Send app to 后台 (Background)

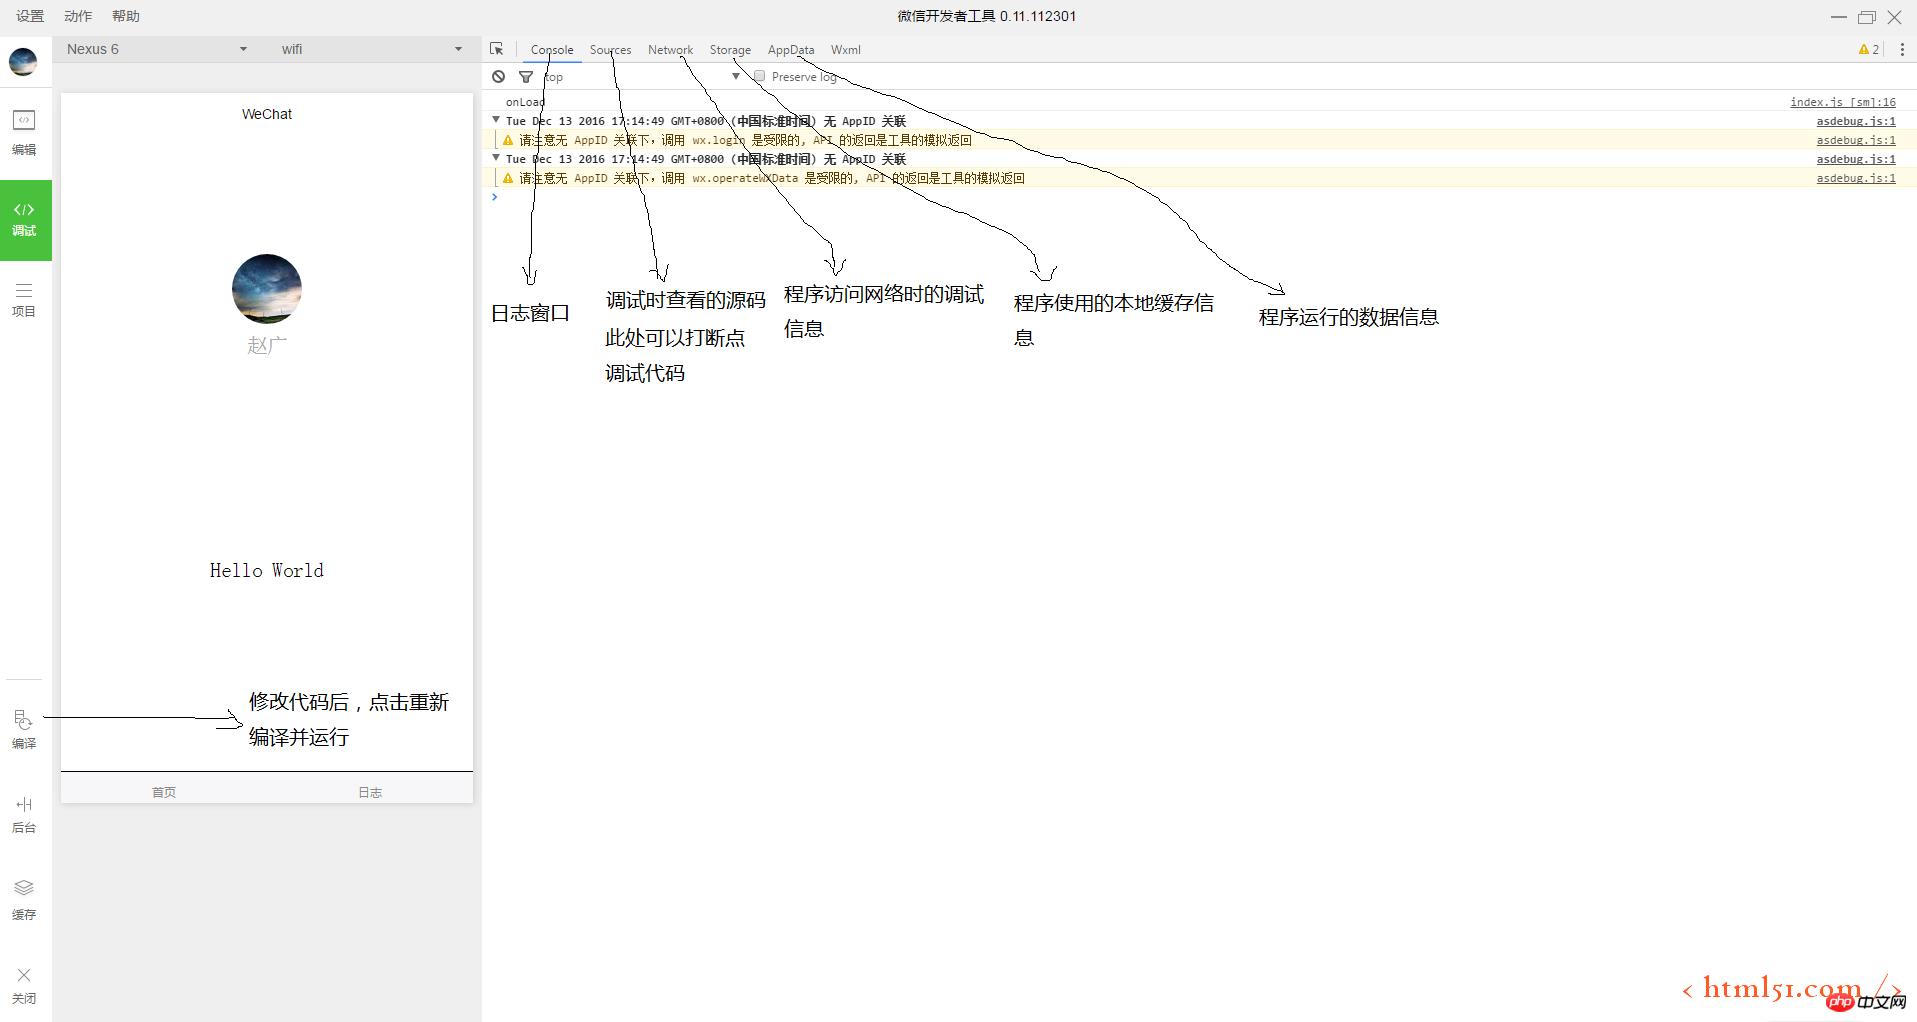24,814
